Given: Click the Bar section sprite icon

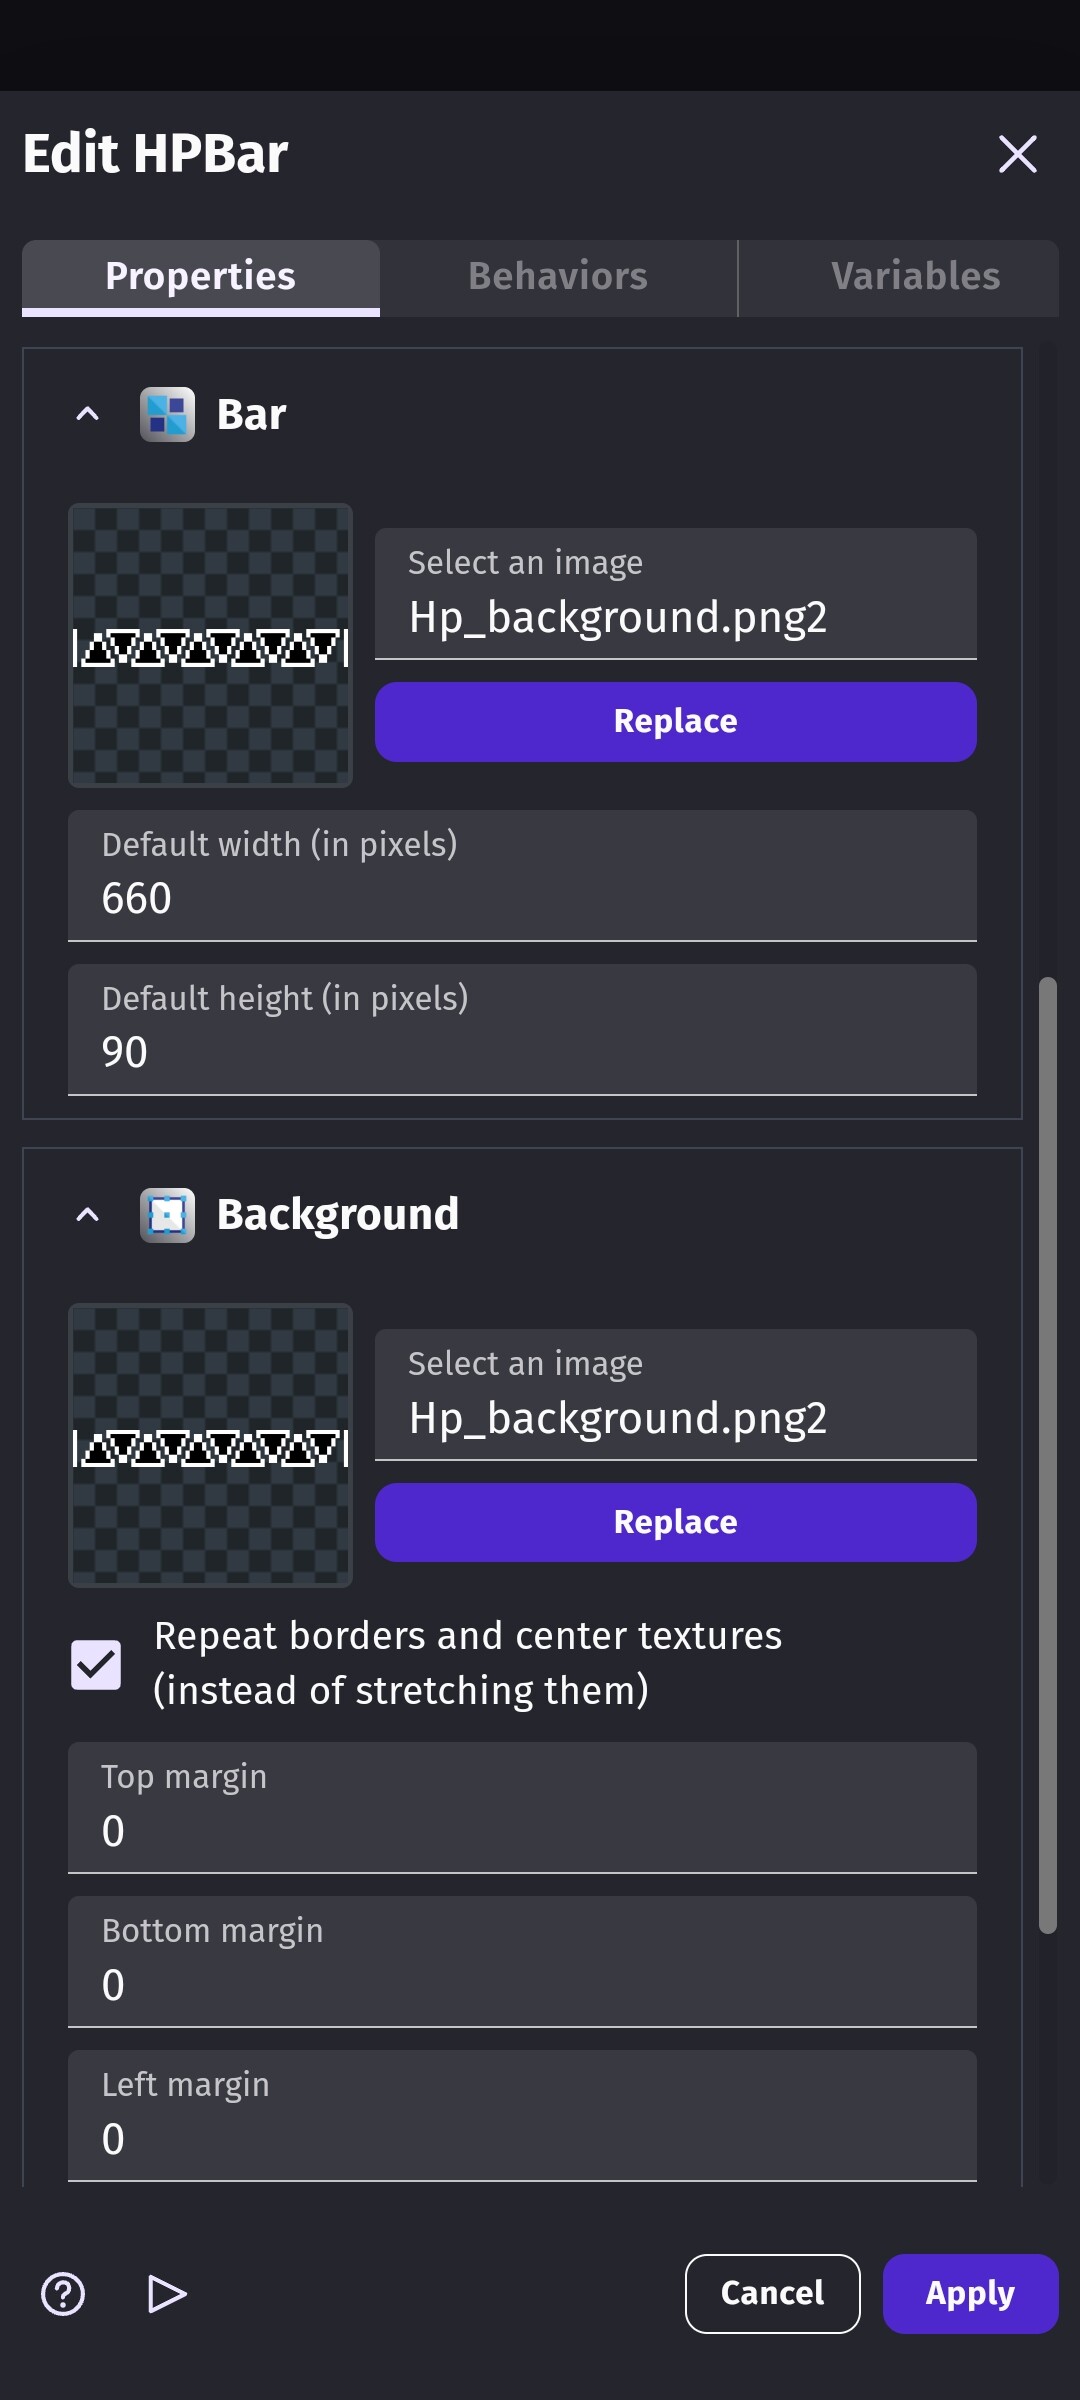Looking at the screenshot, I should [168, 413].
